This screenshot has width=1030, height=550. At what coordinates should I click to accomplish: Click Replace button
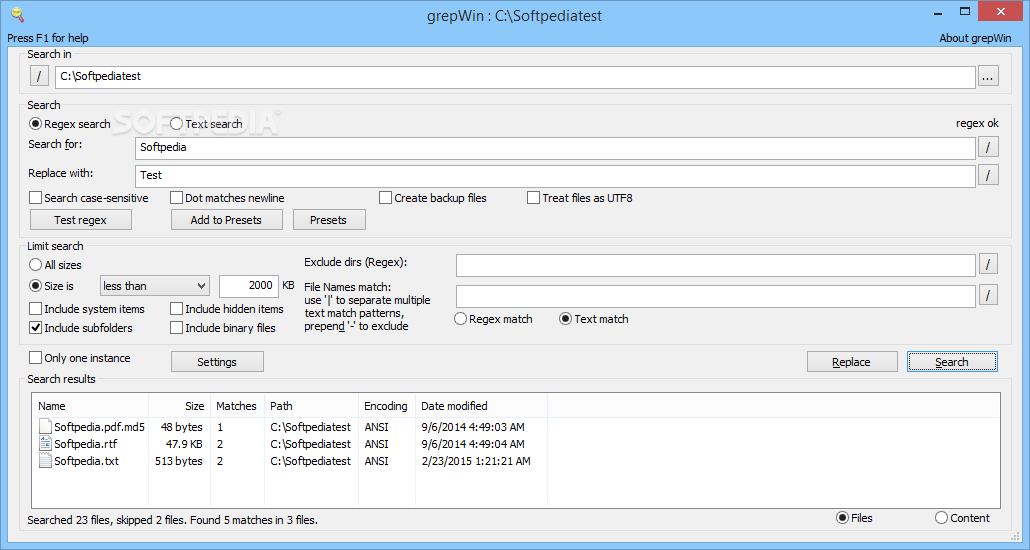(852, 362)
